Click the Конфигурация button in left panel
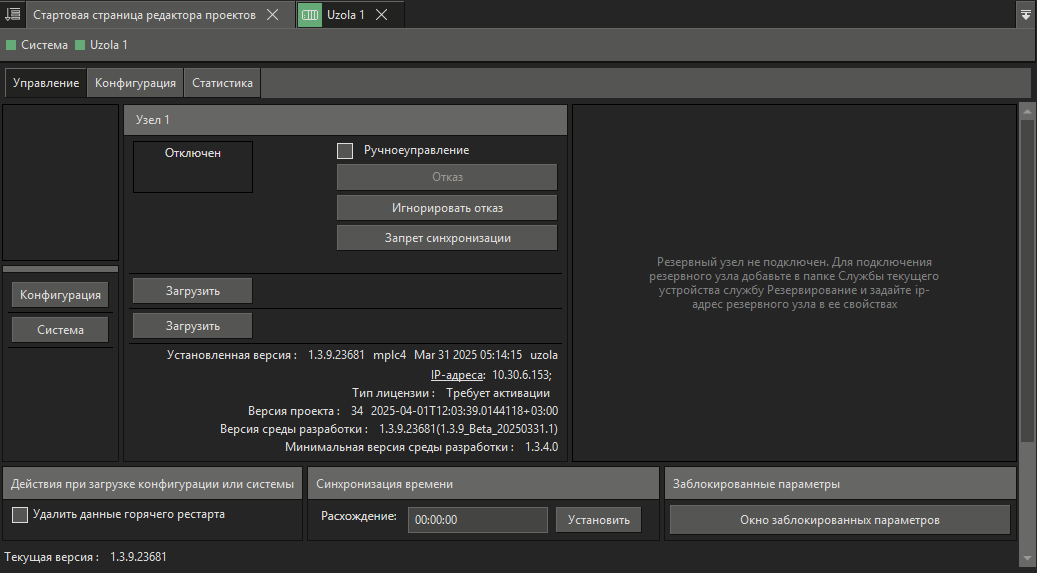 (x=60, y=295)
